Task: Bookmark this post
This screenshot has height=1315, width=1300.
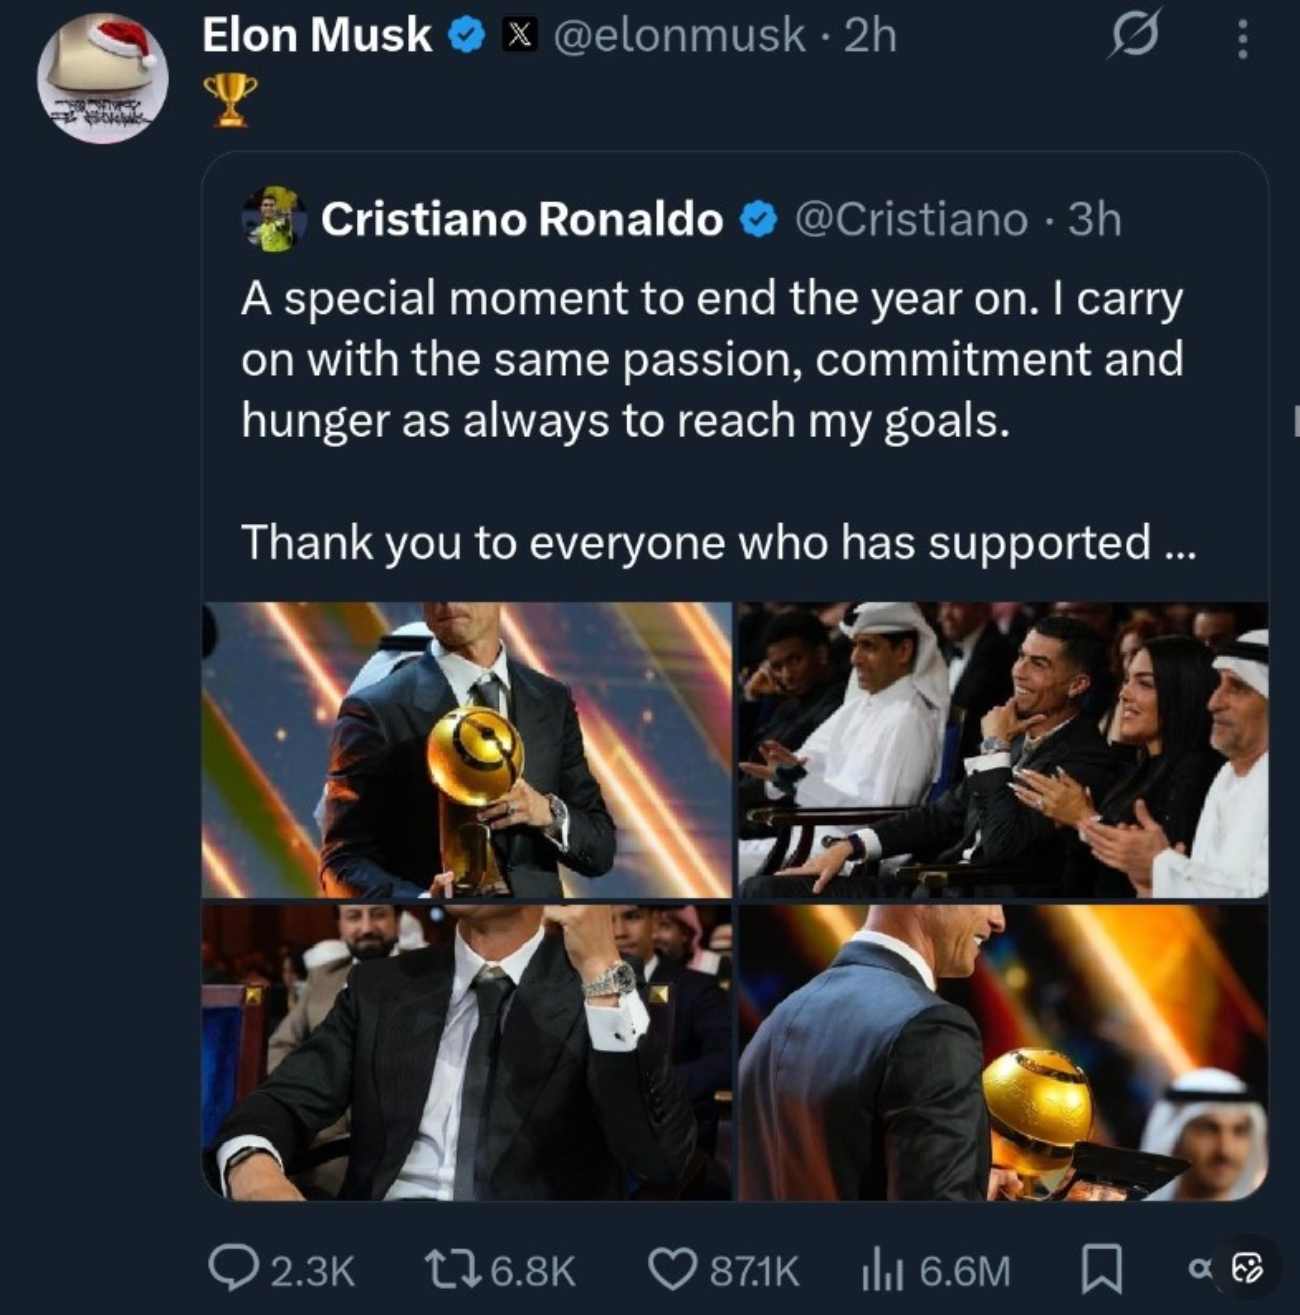Action: 1101,1269
